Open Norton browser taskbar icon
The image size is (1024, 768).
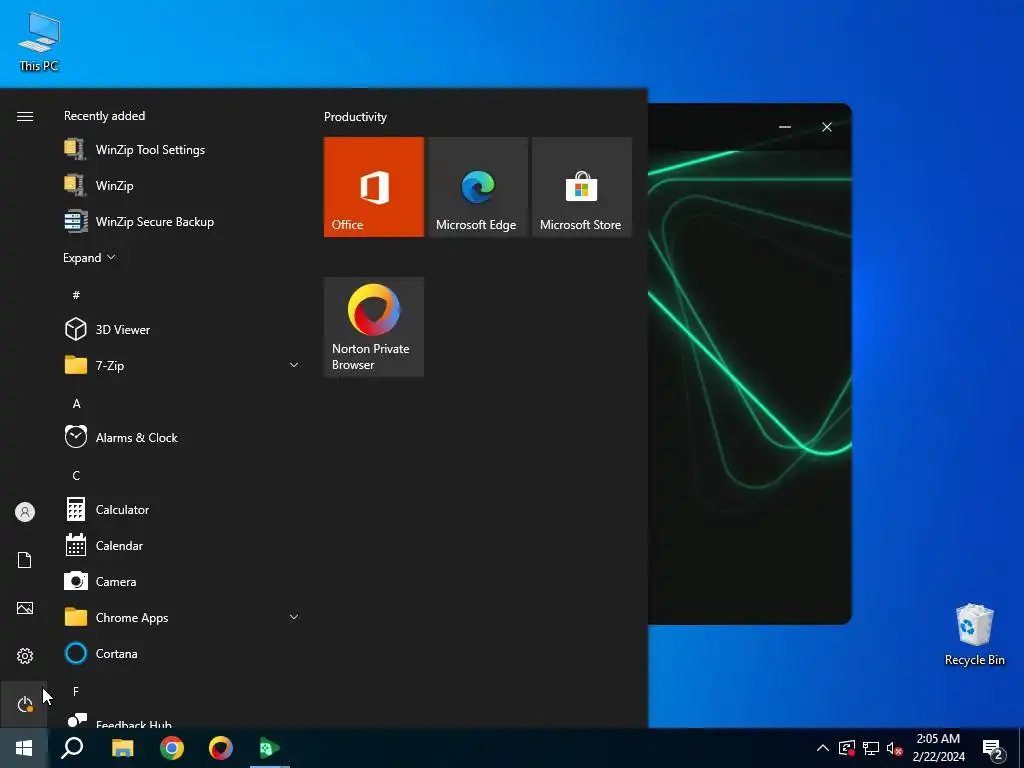pos(221,748)
